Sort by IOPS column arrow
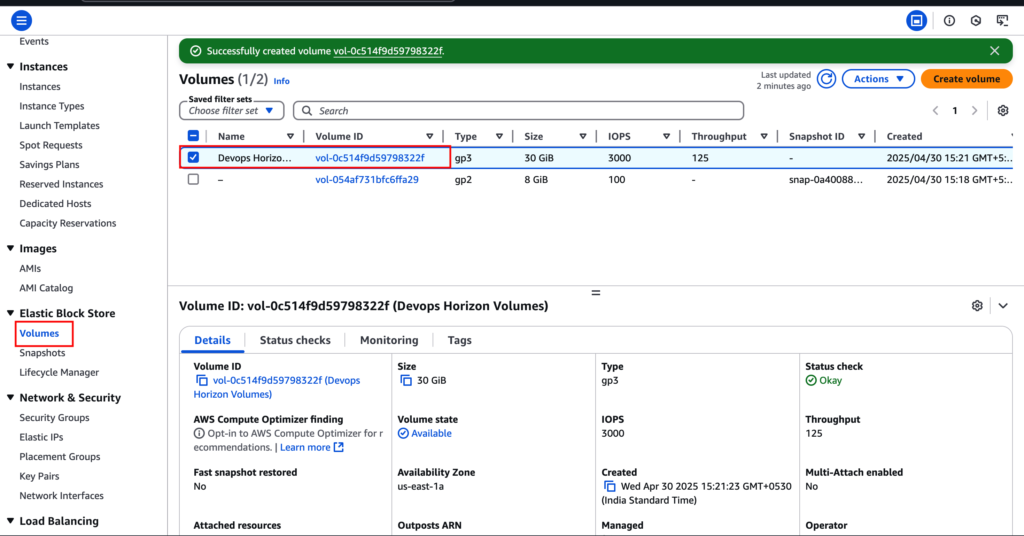 pos(666,136)
